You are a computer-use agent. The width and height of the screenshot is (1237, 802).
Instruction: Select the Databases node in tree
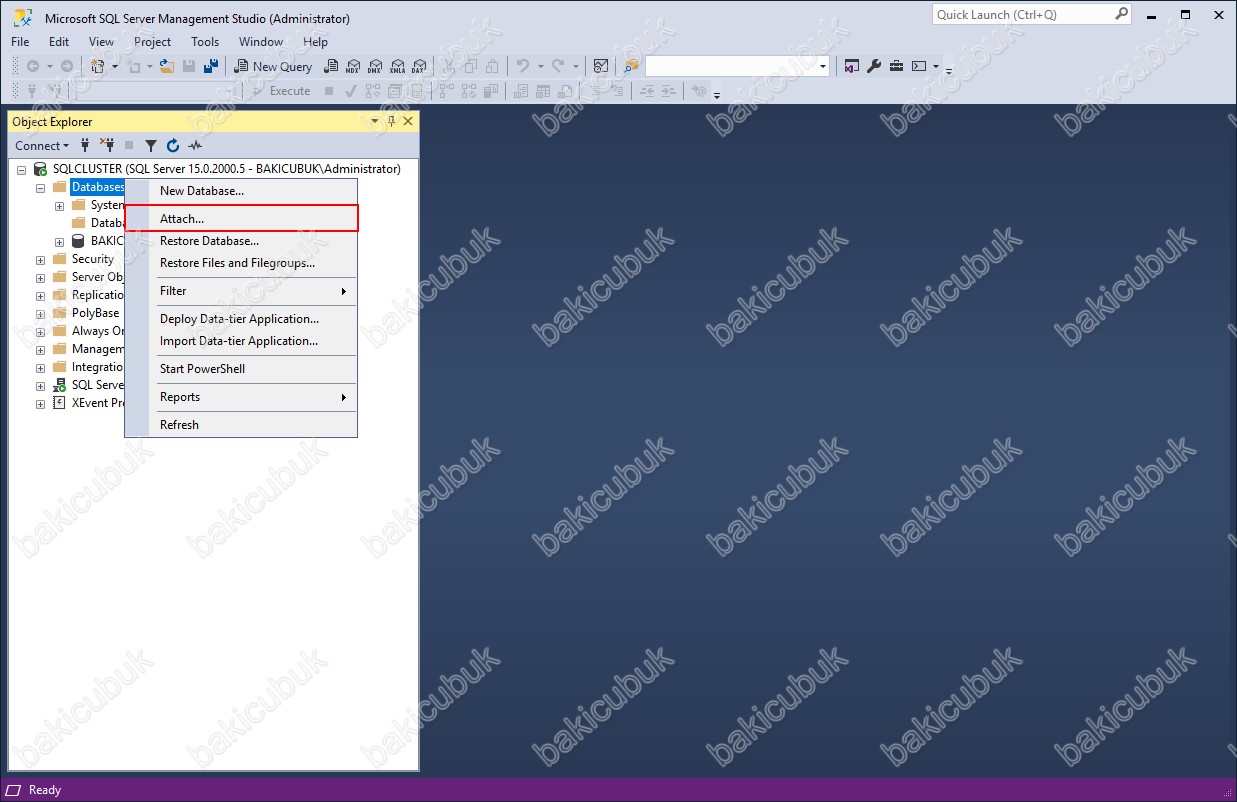[98, 187]
